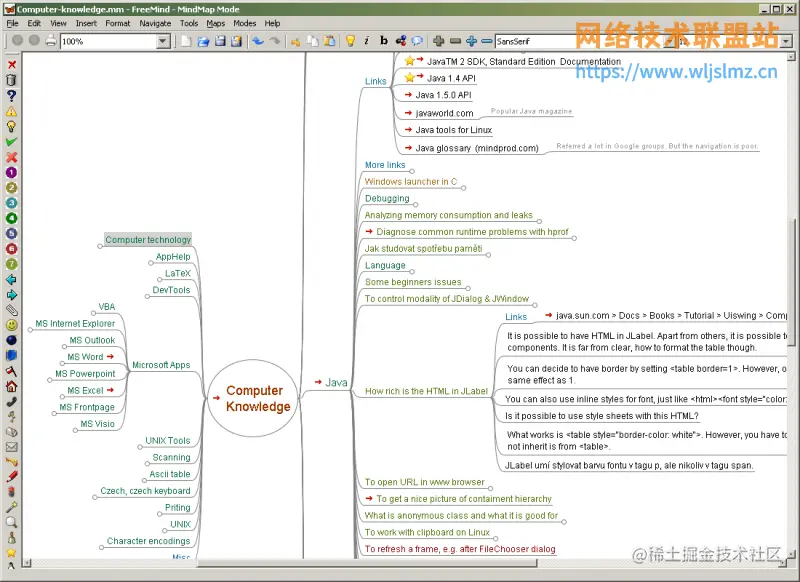The image size is (800, 582).
Task: Add the red pencil icon
Action: pos(11,477)
